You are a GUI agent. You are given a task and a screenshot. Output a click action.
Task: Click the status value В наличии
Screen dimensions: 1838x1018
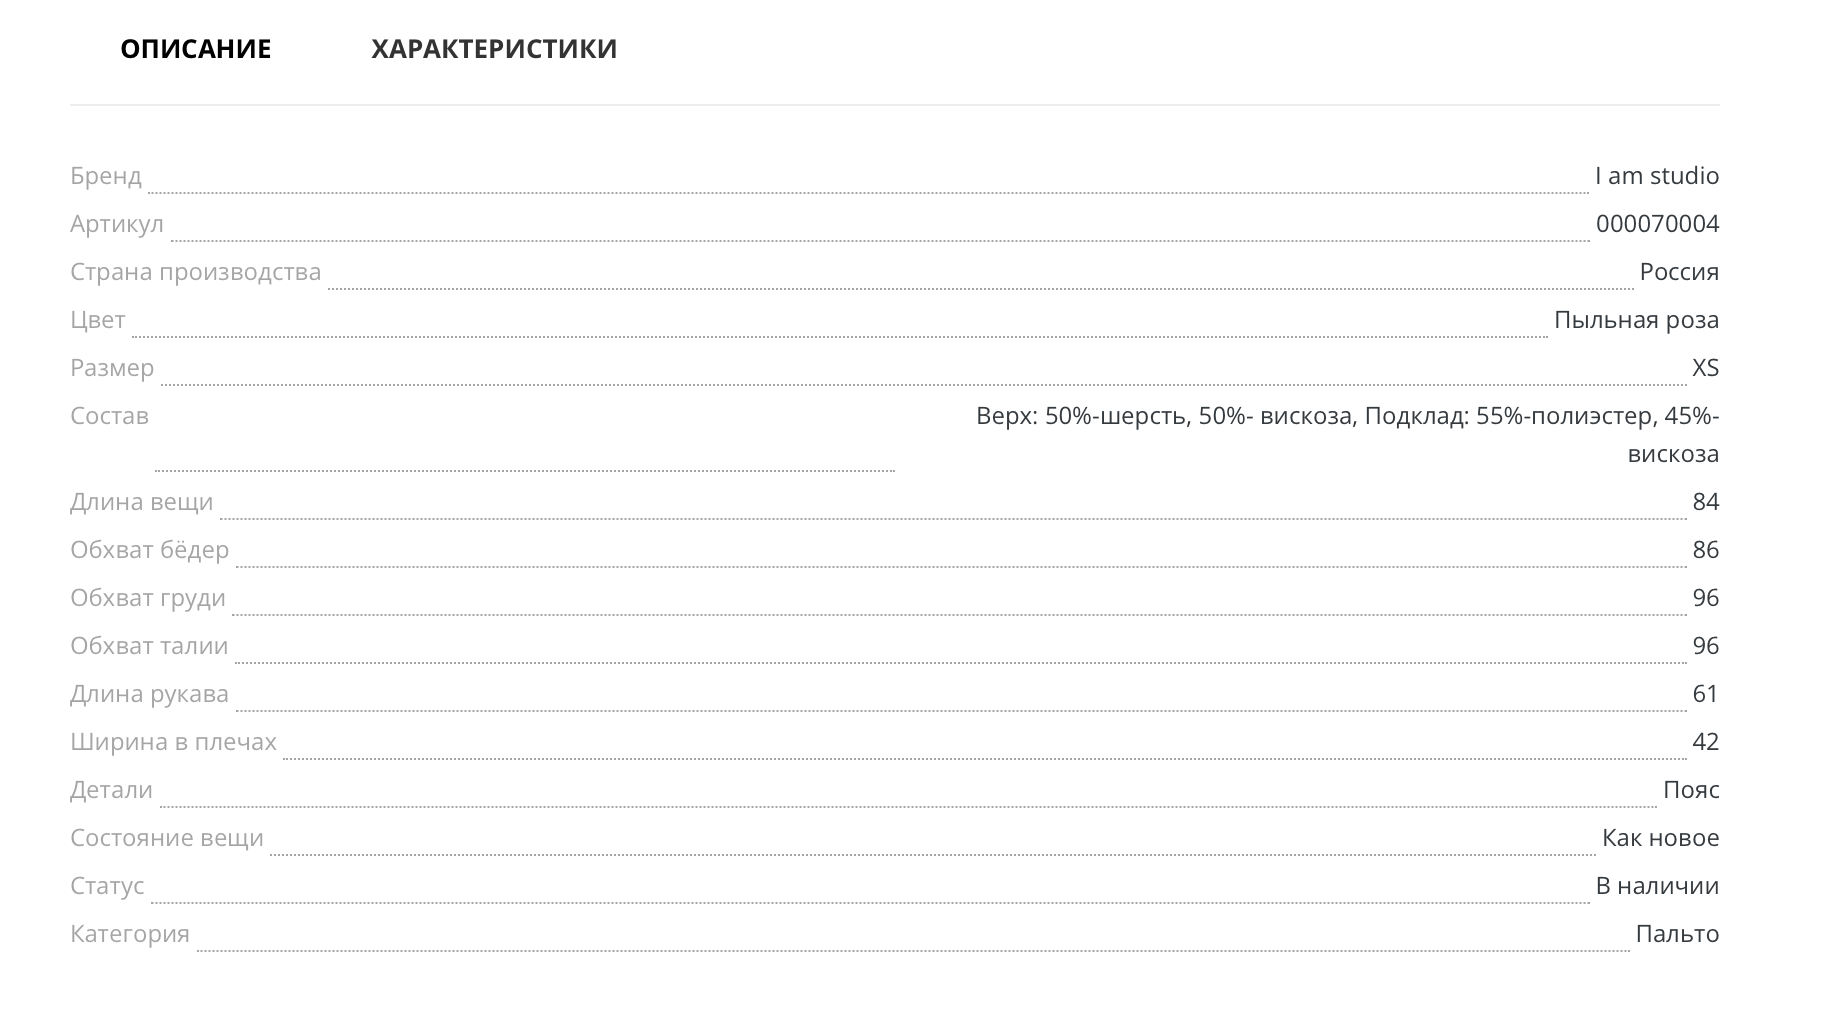click(x=1657, y=886)
